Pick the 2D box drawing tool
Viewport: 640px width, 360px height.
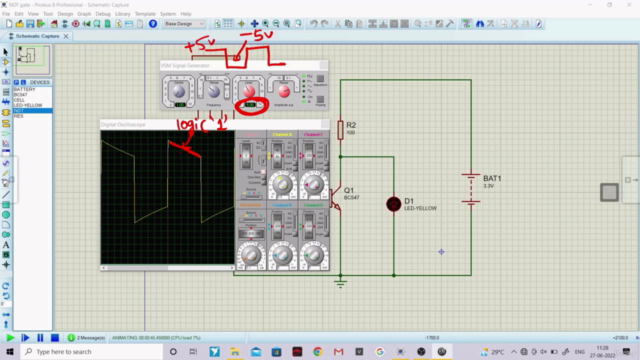[x=6, y=205]
